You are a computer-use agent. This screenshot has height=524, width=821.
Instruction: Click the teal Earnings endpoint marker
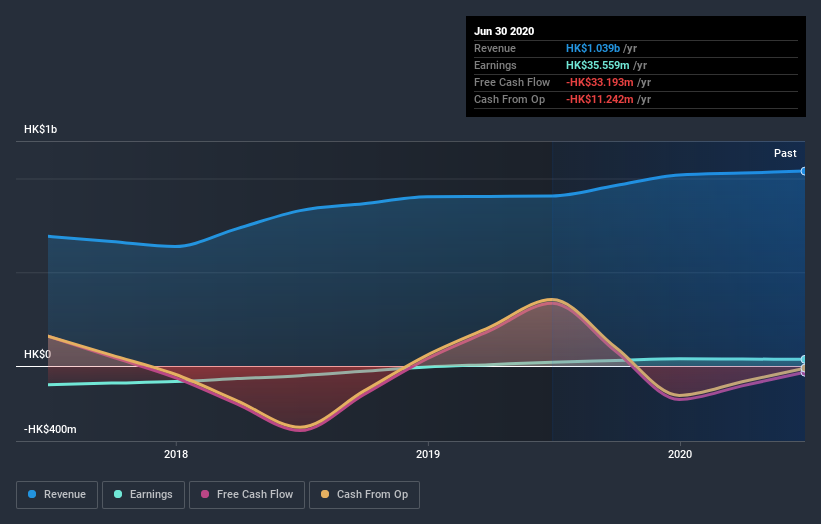coord(804,359)
